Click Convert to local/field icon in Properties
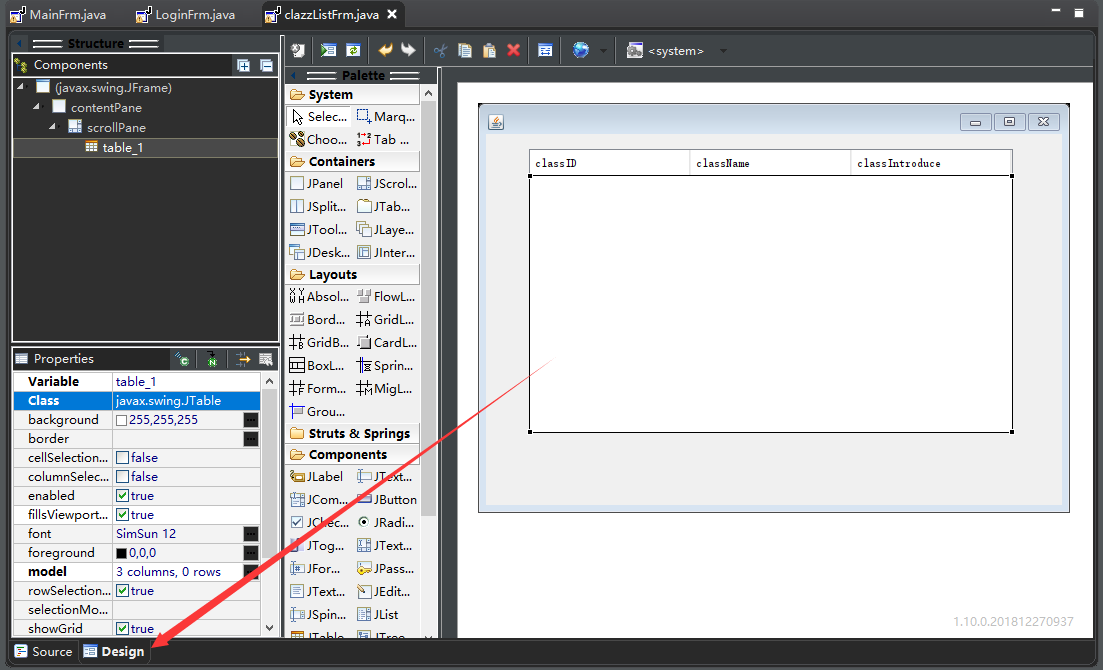The width and height of the screenshot is (1103, 670). [x=182, y=360]
